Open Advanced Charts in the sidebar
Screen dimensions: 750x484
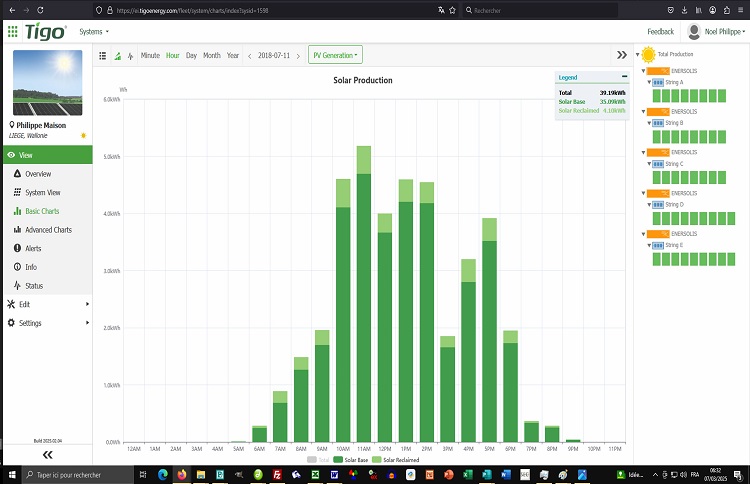48,230
